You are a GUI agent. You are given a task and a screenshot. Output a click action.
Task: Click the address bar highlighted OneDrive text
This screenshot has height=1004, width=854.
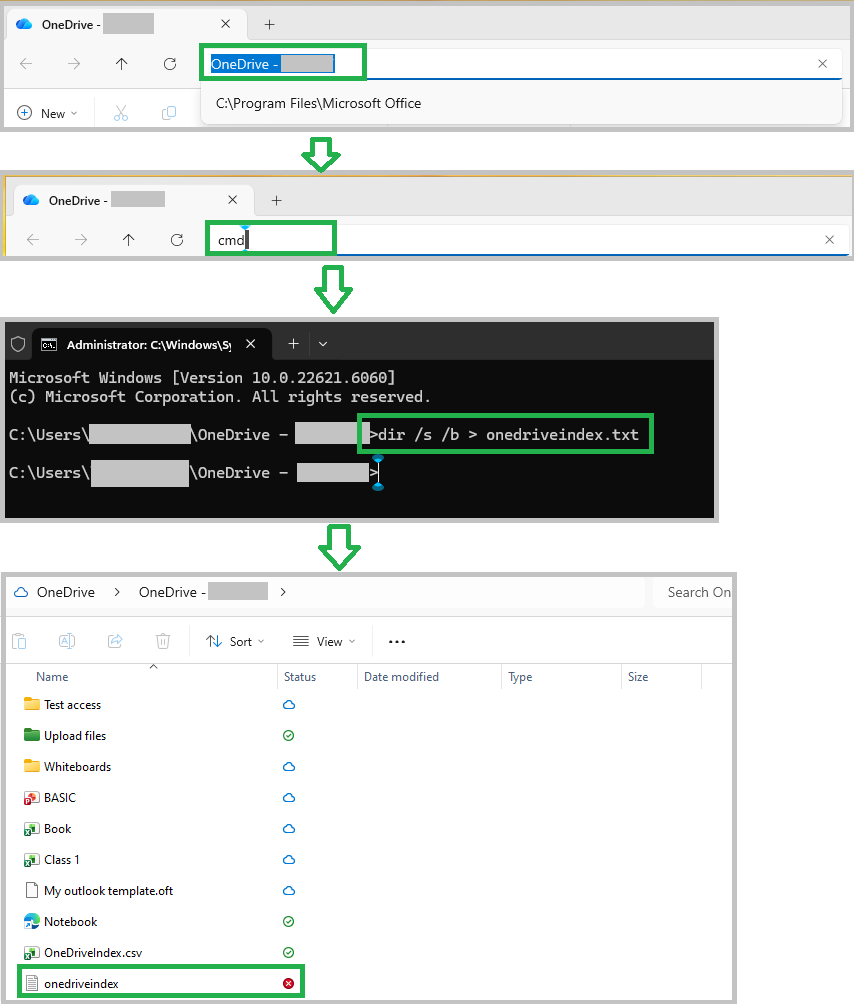point(273,63)
